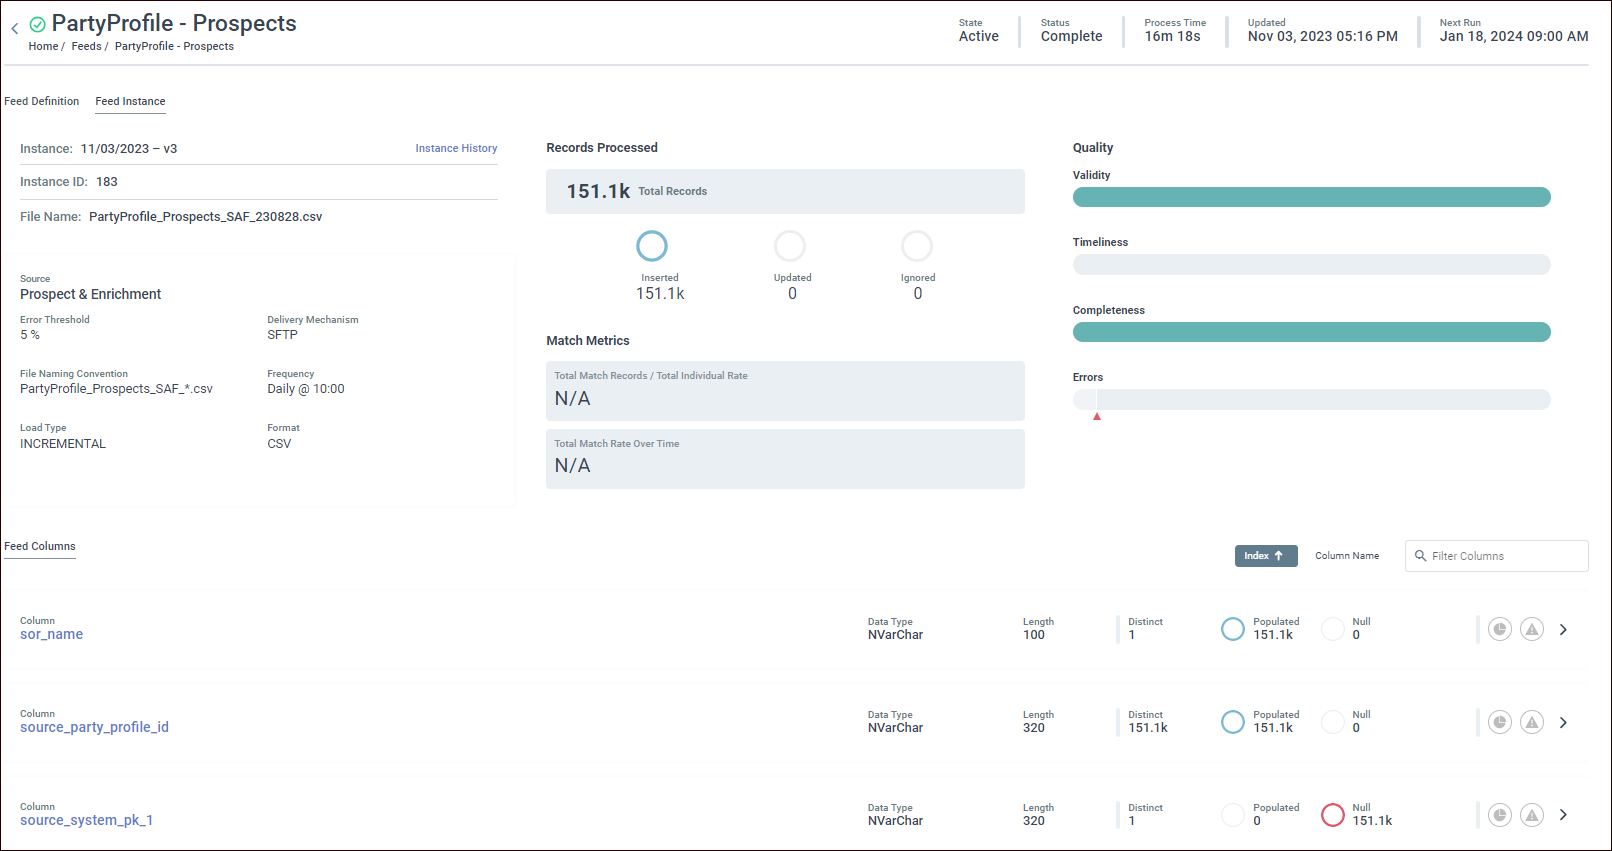Click the back arrow beside PartyProfile title
Image resolution: width=1612 pixels, height=851 pixels.
[15, 29]
